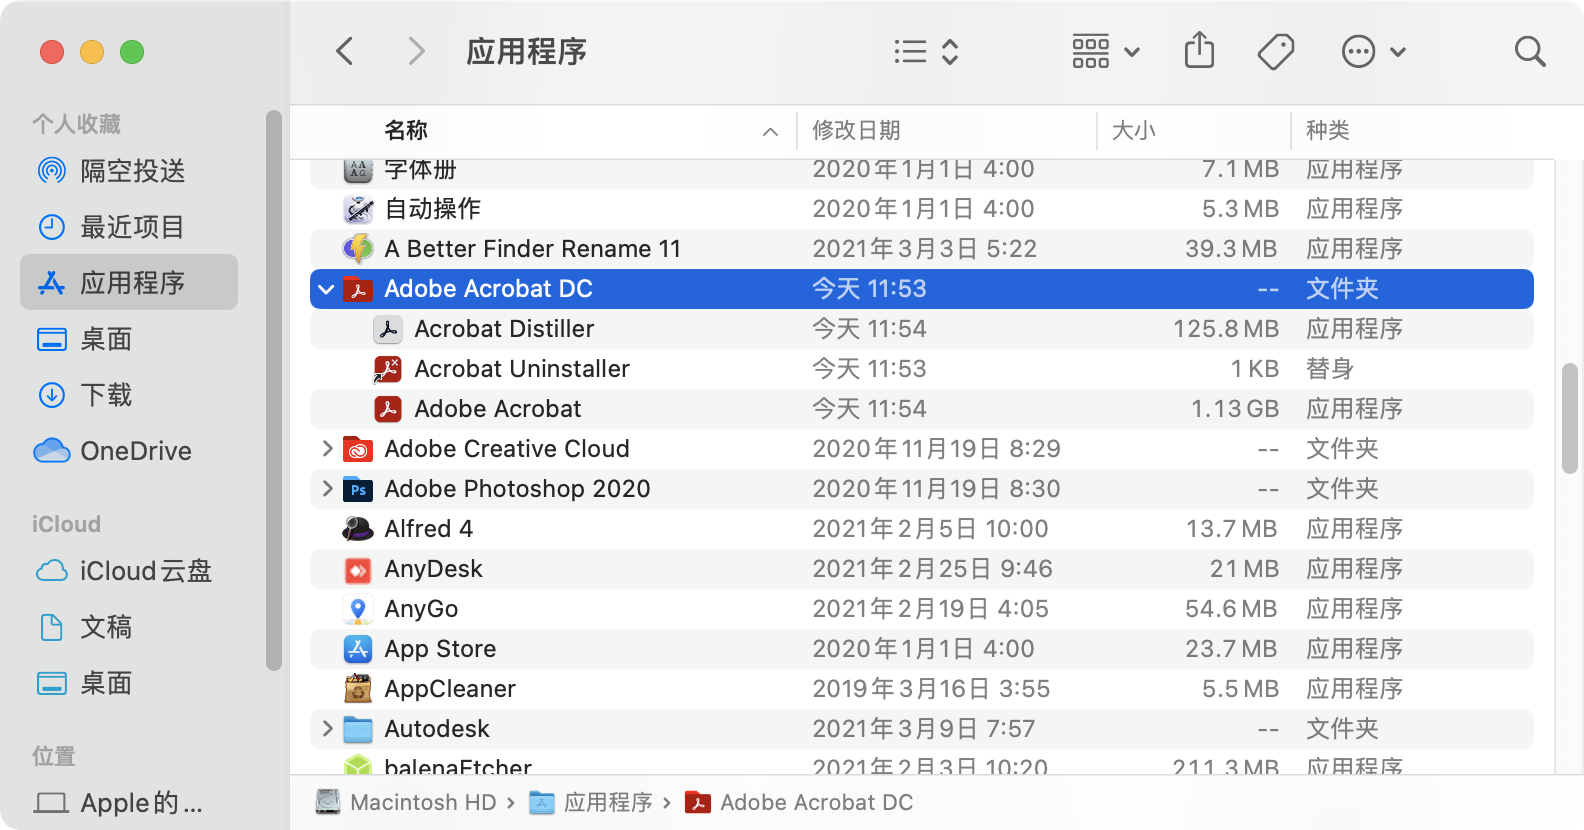Screen dimensions: 1584x830
Task: Select the AnyDesk app icon
Action: [358, 569]
